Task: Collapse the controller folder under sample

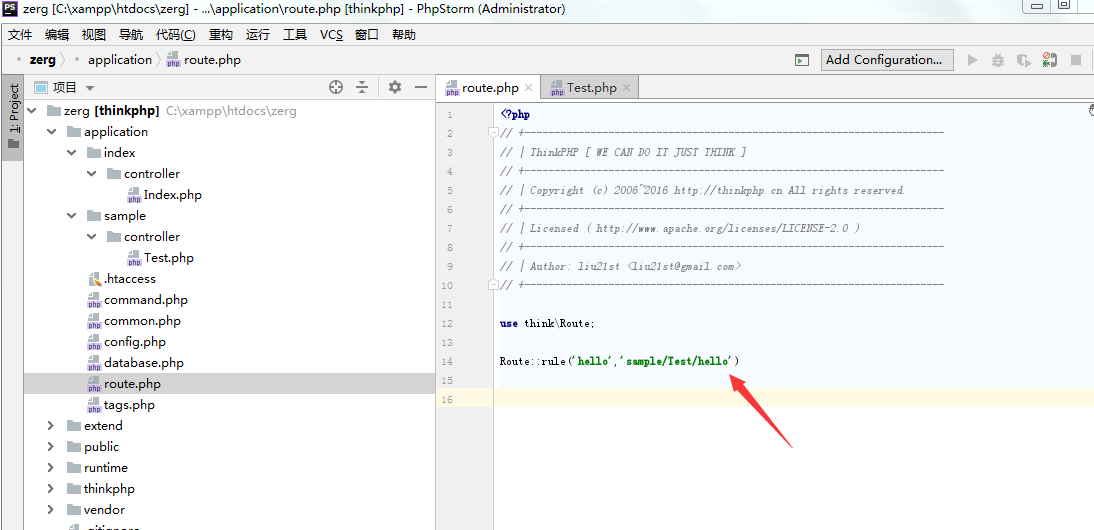Action: 91,236
